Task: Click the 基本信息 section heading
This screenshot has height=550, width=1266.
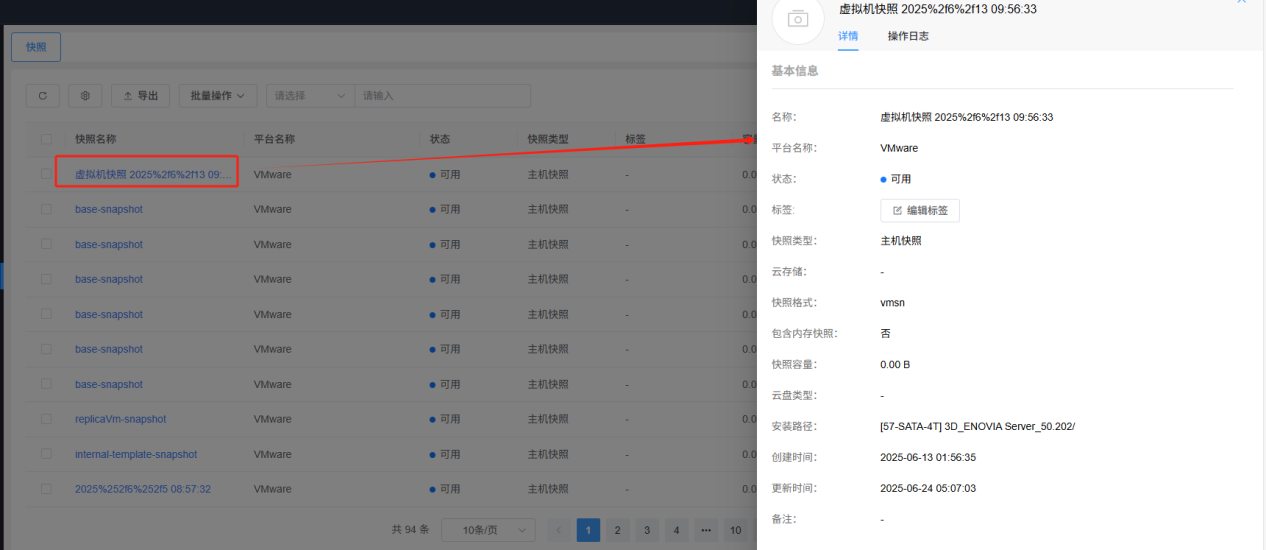Action: click(795, 71)
